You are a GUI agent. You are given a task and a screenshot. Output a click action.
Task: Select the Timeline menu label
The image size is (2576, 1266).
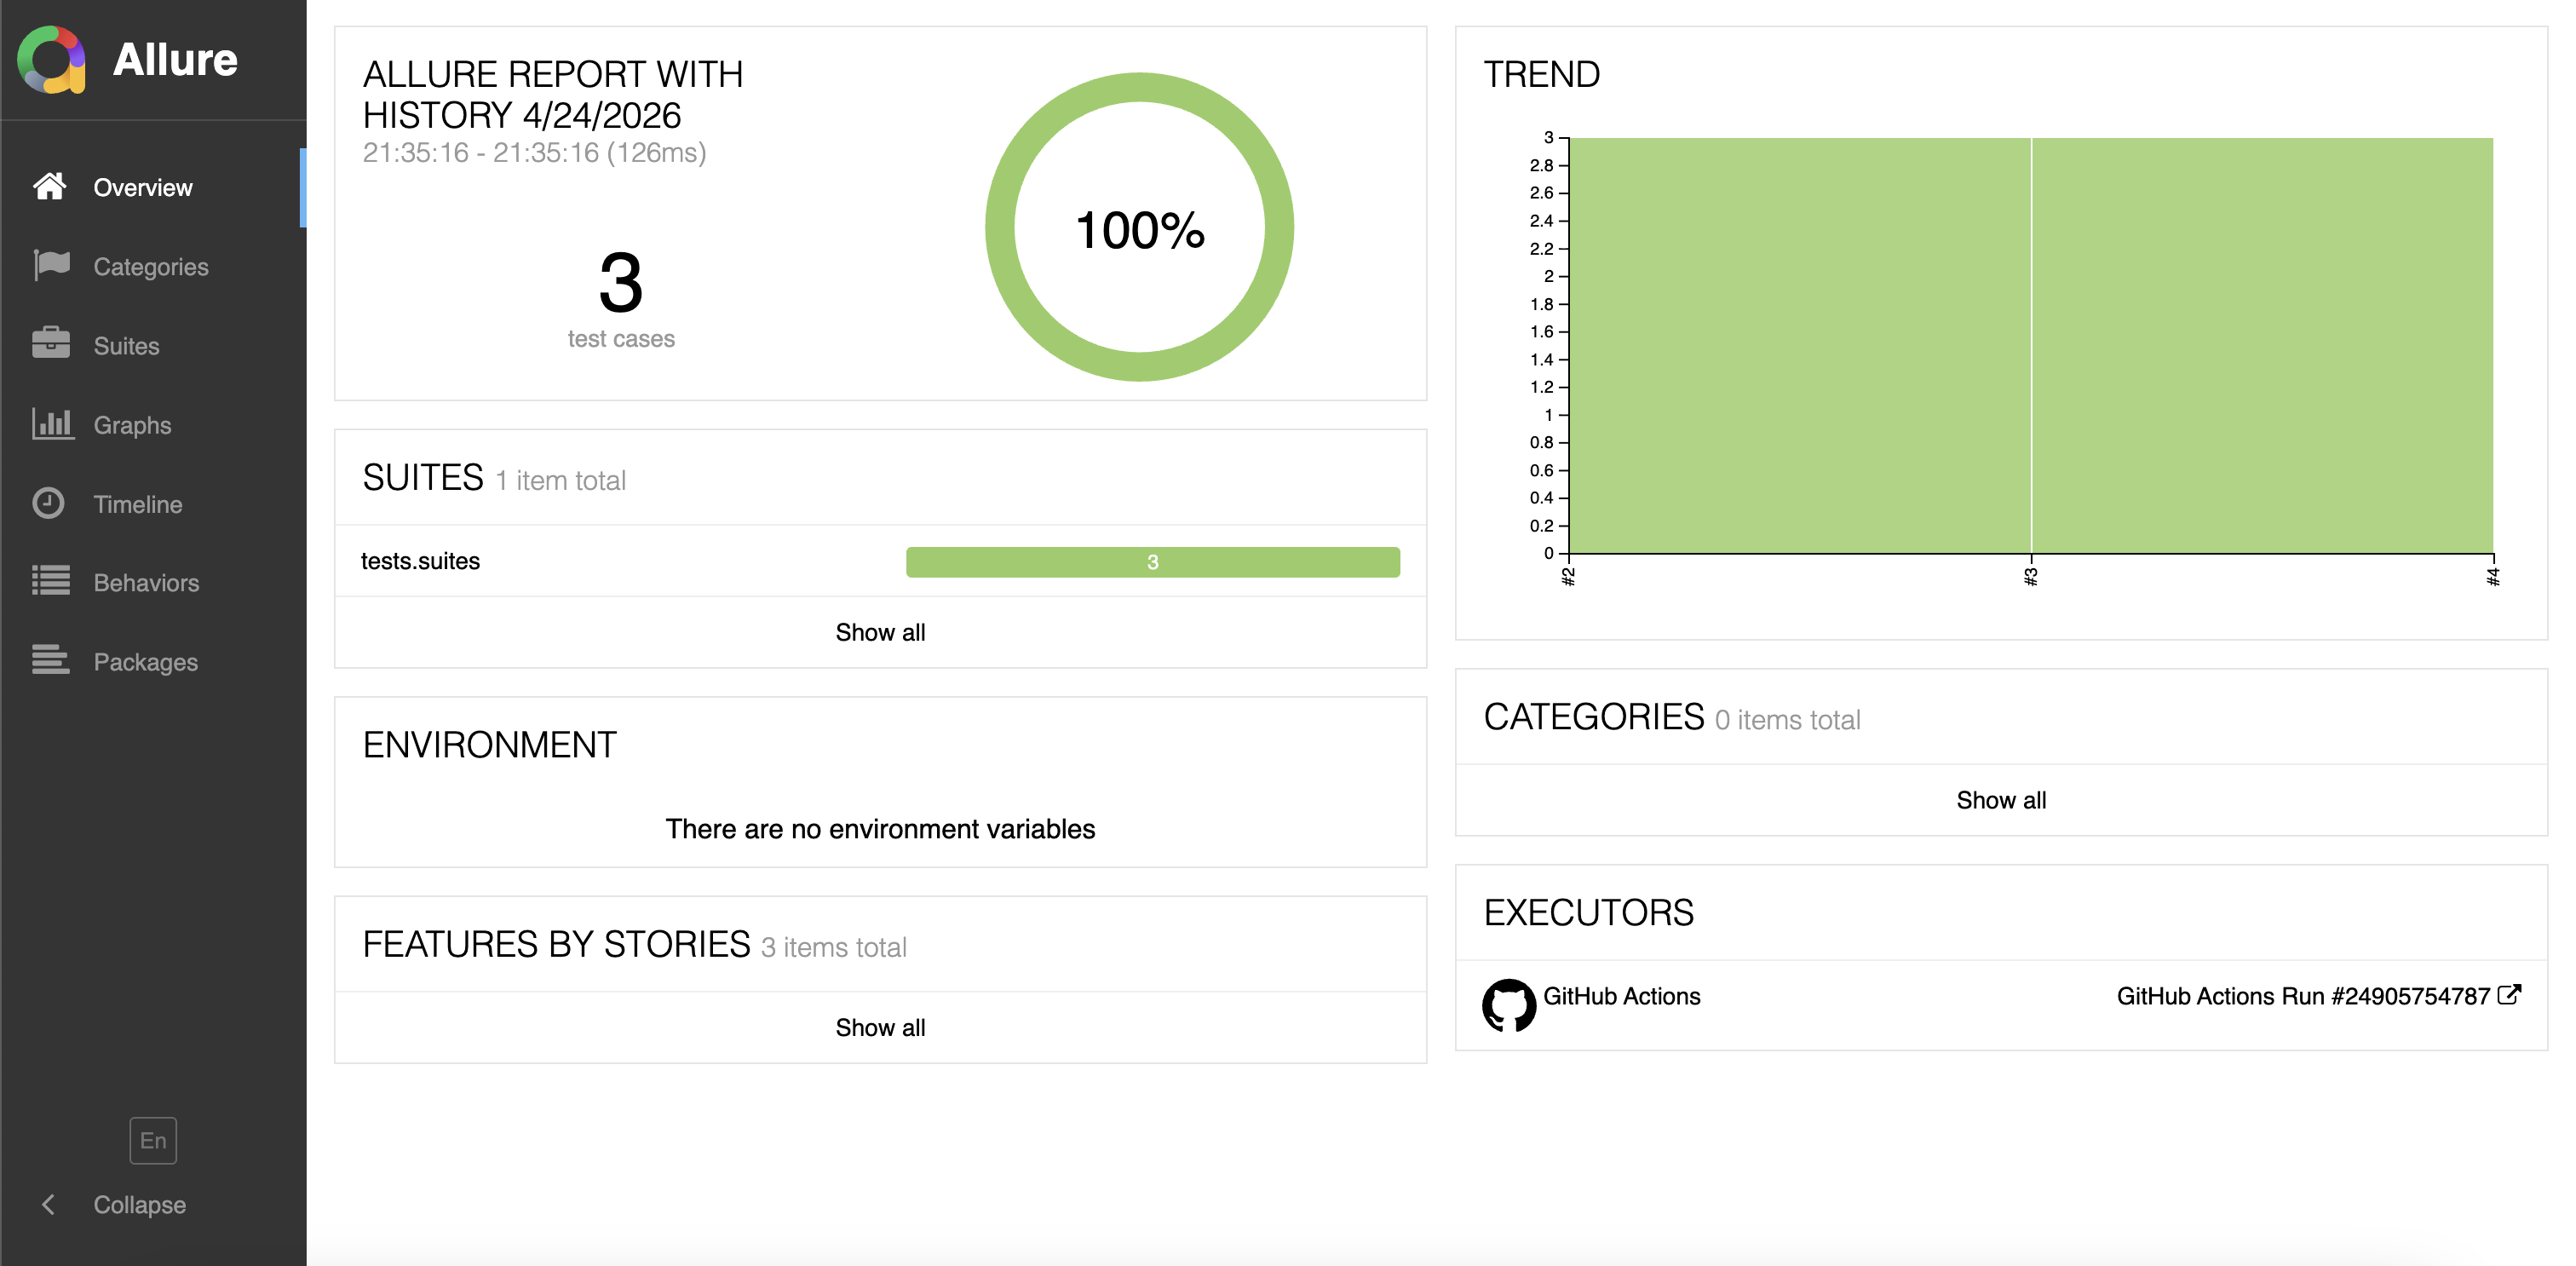(138, 504)
